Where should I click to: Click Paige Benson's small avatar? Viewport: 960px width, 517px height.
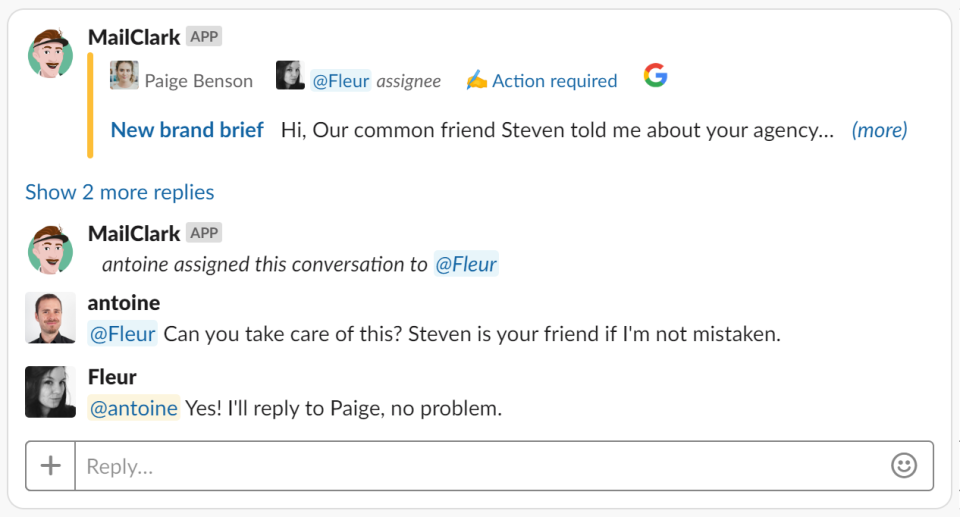pos(124,76)
